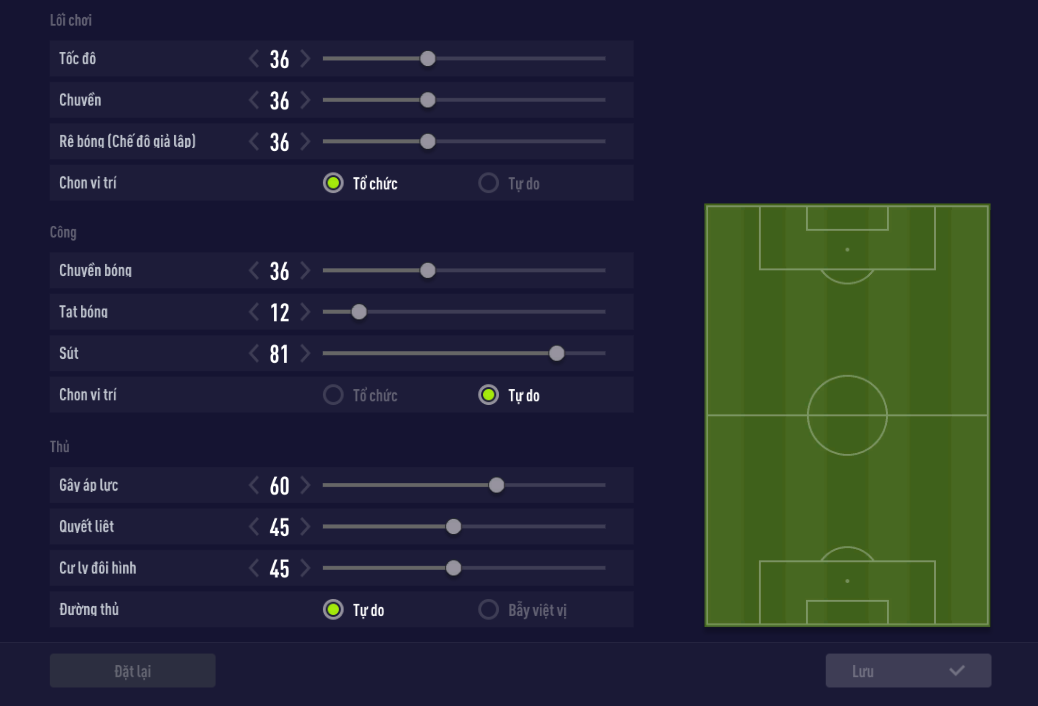Click the Đặt lại reset button
The width and height of the screenshot is (1038, 706).
132,671
